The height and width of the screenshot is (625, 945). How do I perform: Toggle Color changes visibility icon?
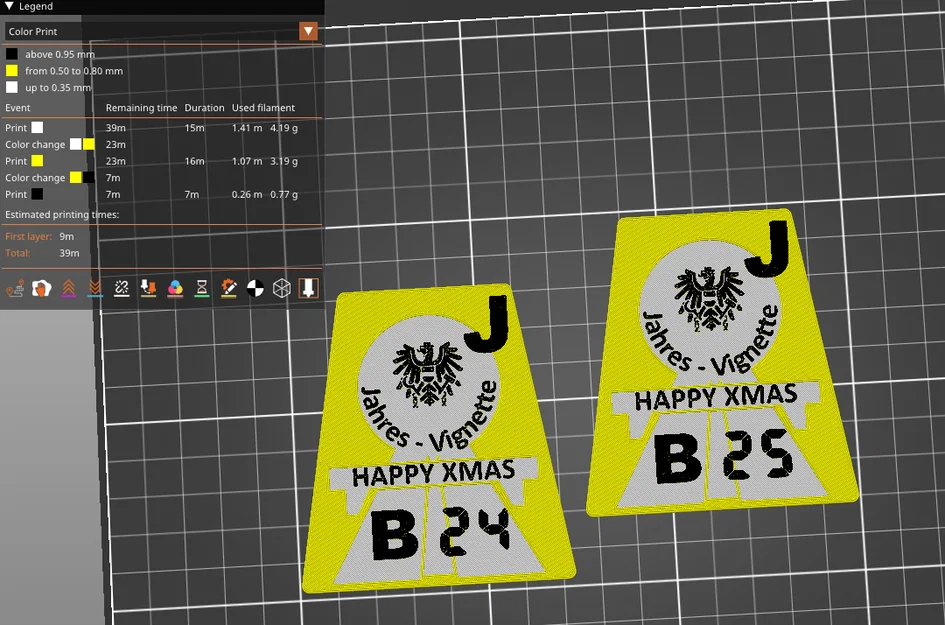coord(175,289)
